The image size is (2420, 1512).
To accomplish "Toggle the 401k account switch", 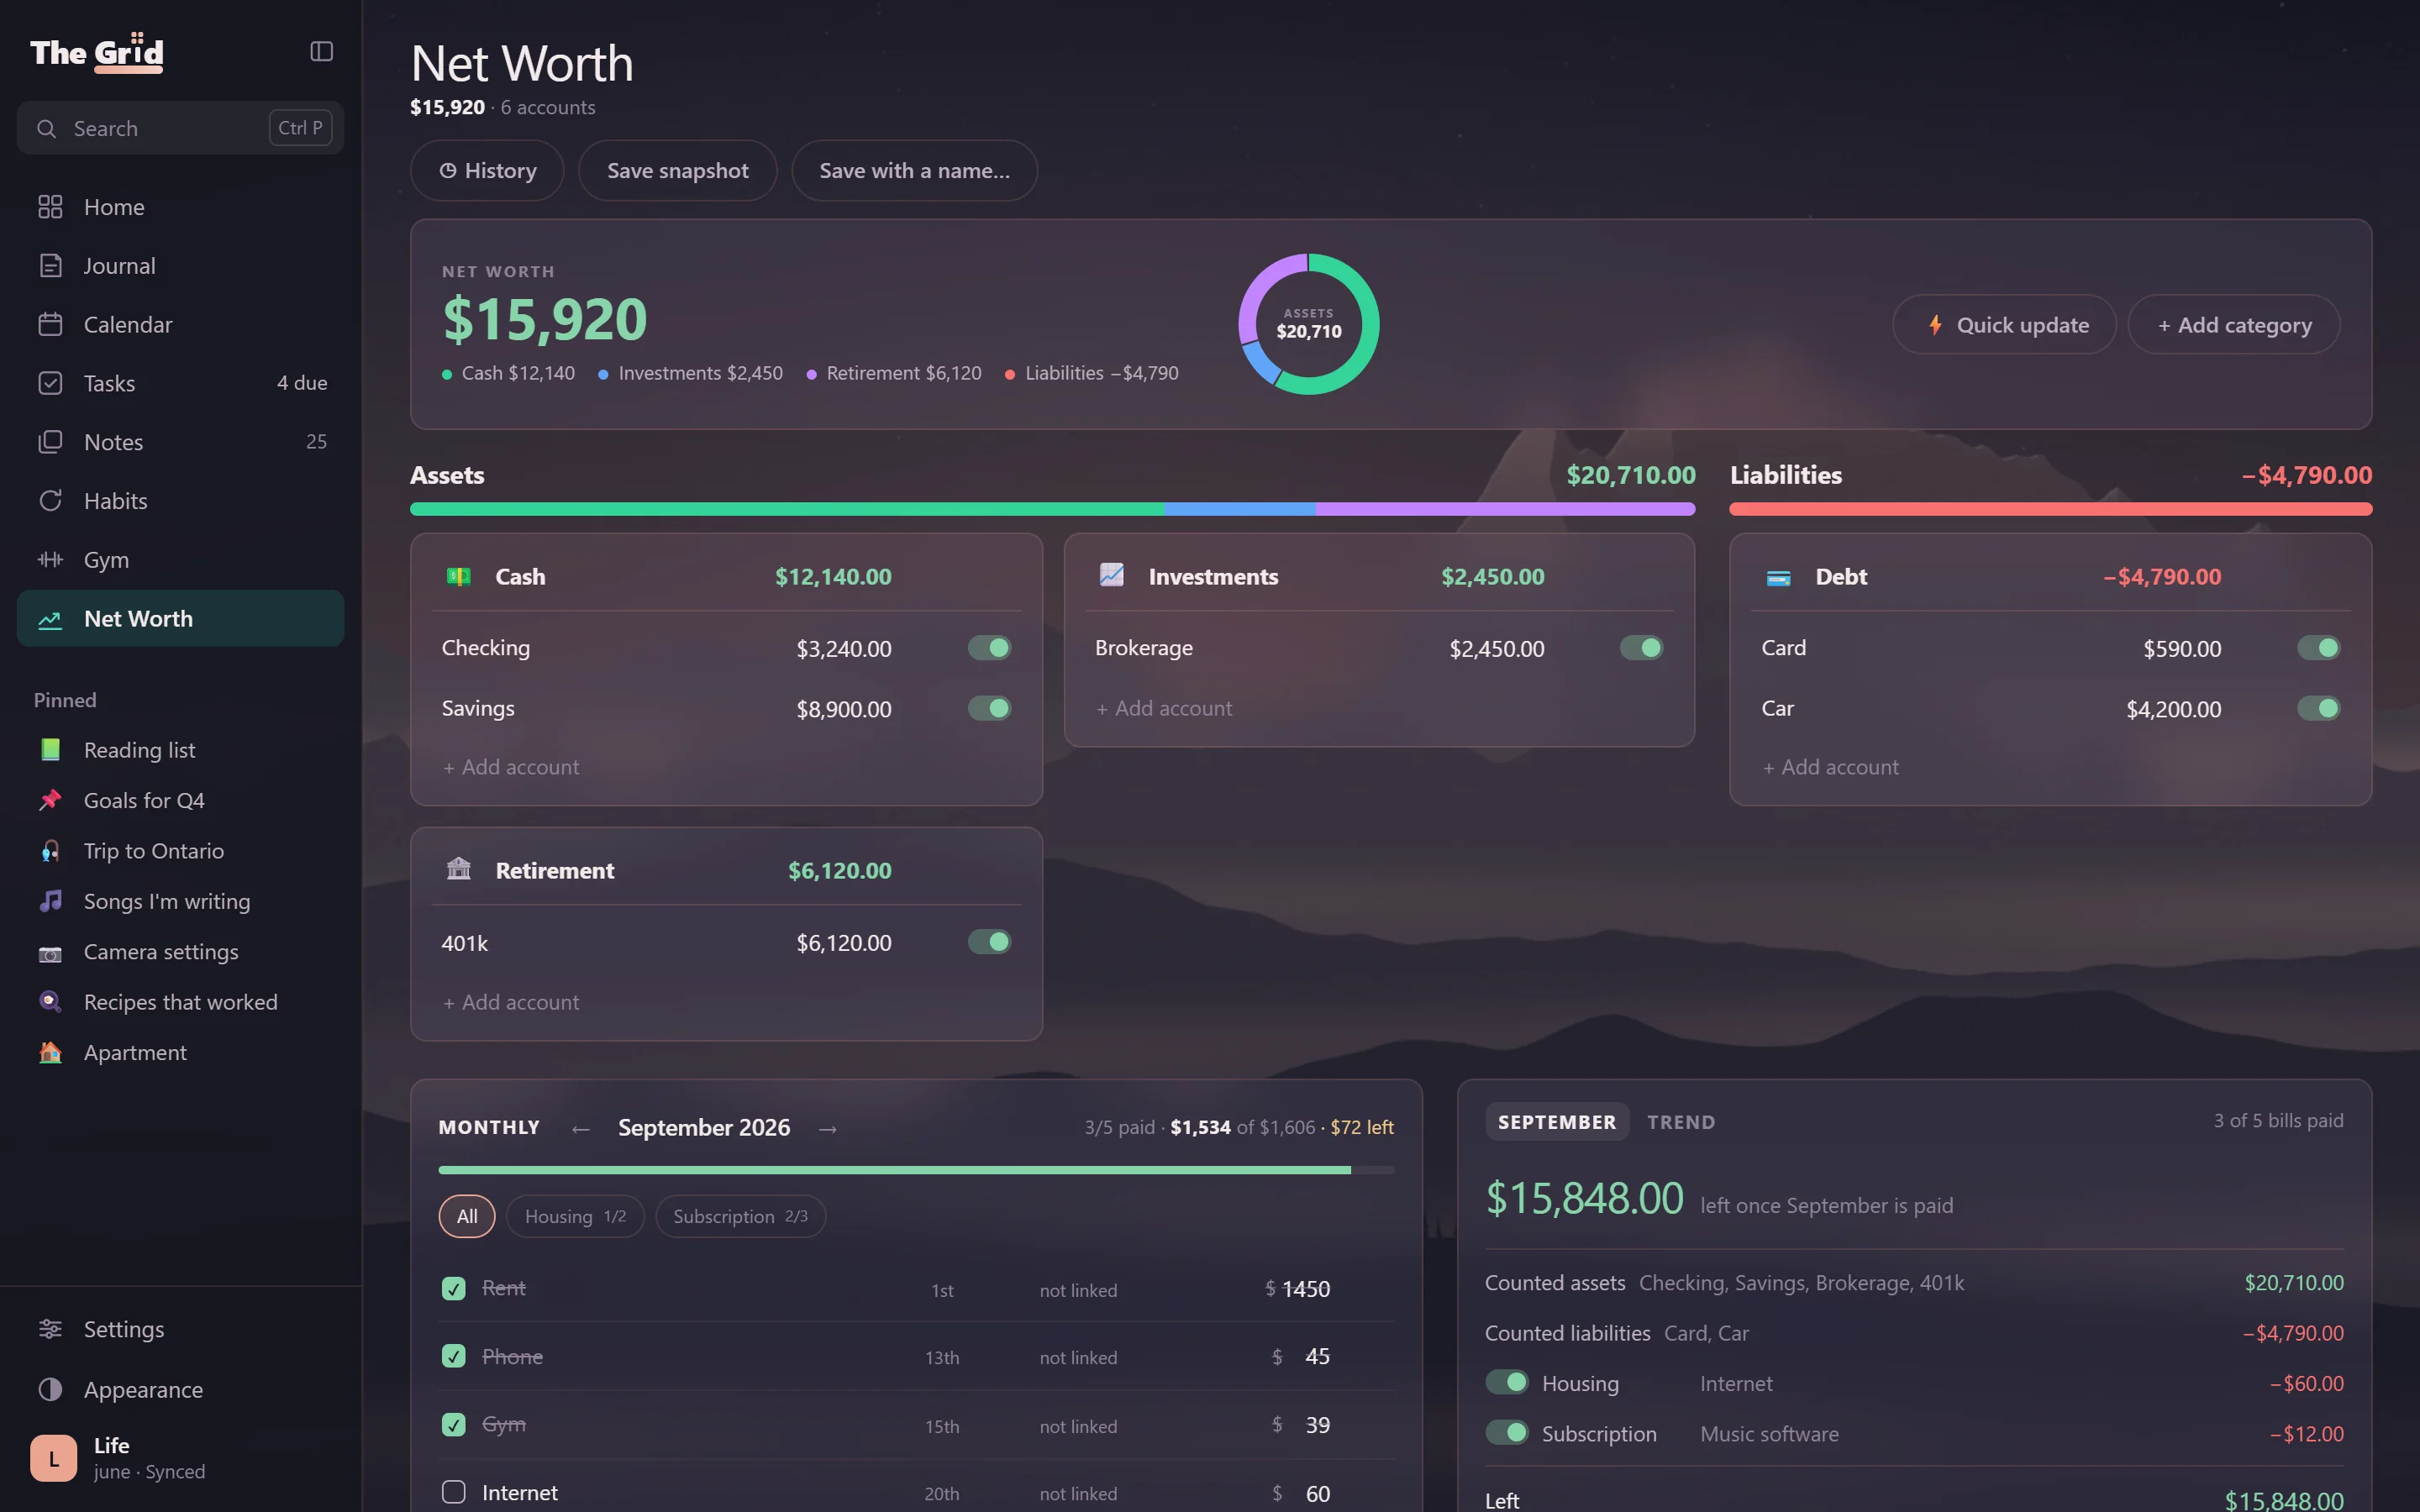I will (989, 942).
